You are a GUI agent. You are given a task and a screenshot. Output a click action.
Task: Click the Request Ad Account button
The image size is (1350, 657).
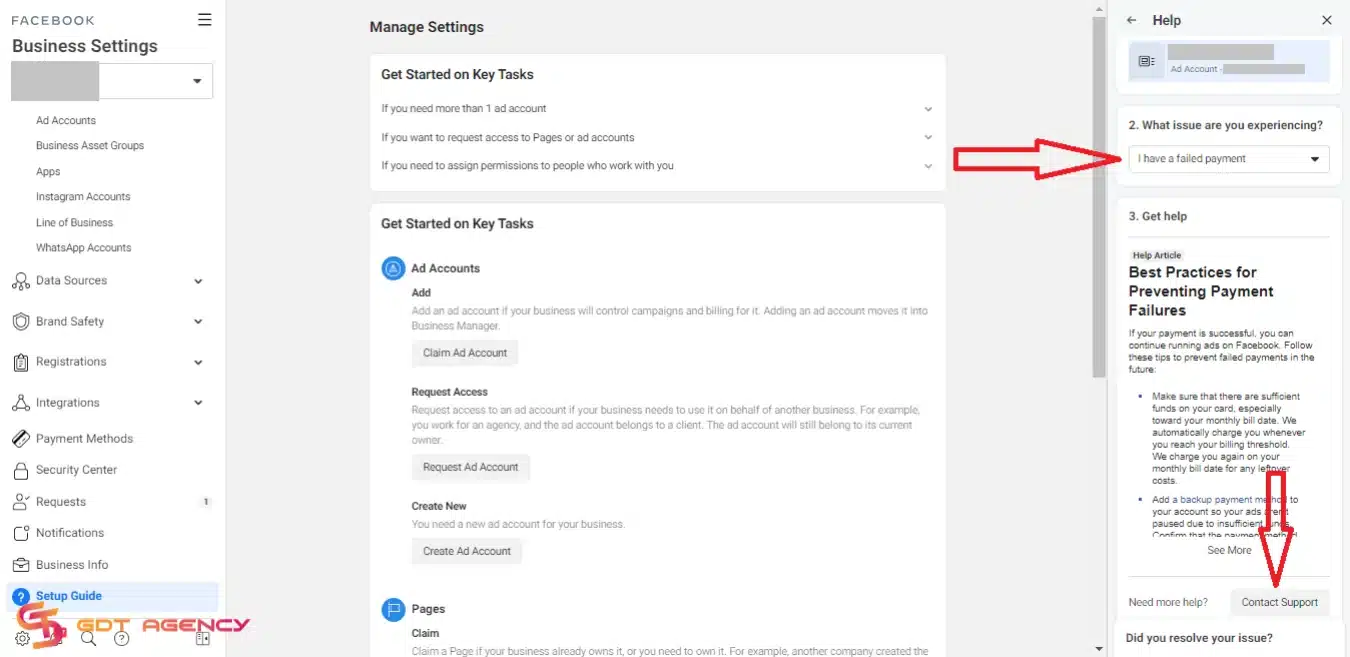[x=471, y=467]
